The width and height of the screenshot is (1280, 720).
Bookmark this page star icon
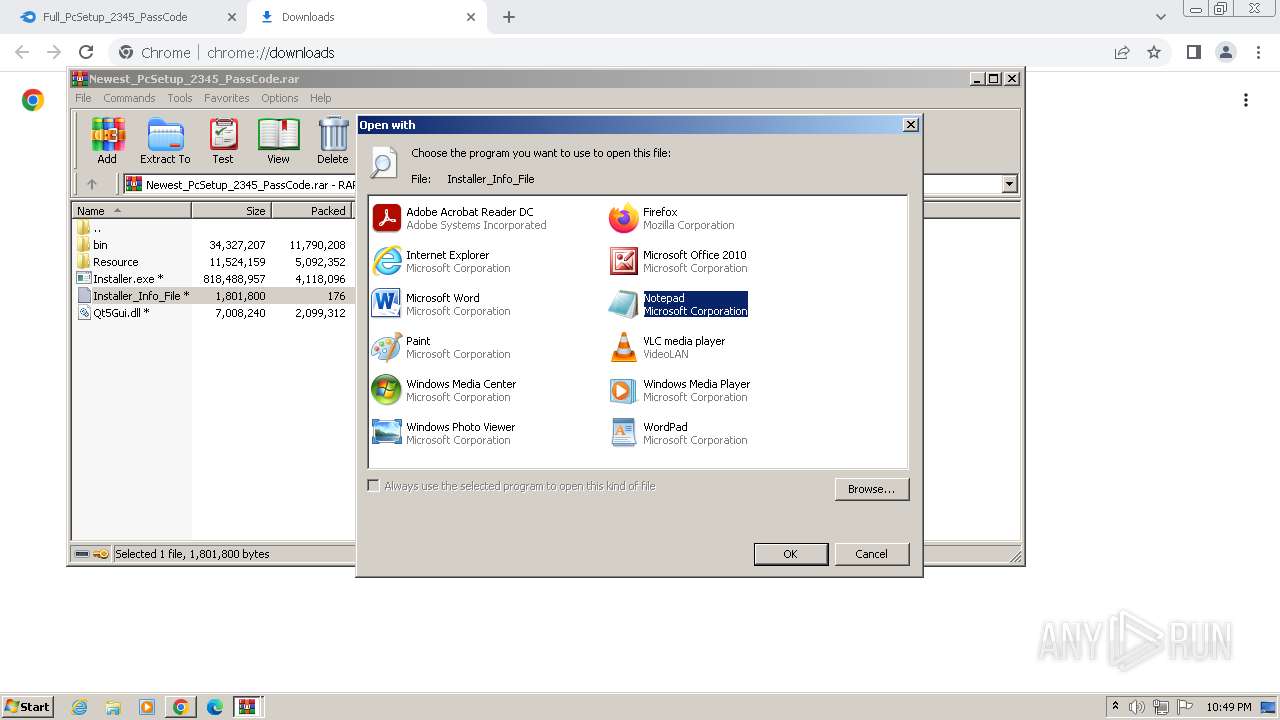(1154, 52)
